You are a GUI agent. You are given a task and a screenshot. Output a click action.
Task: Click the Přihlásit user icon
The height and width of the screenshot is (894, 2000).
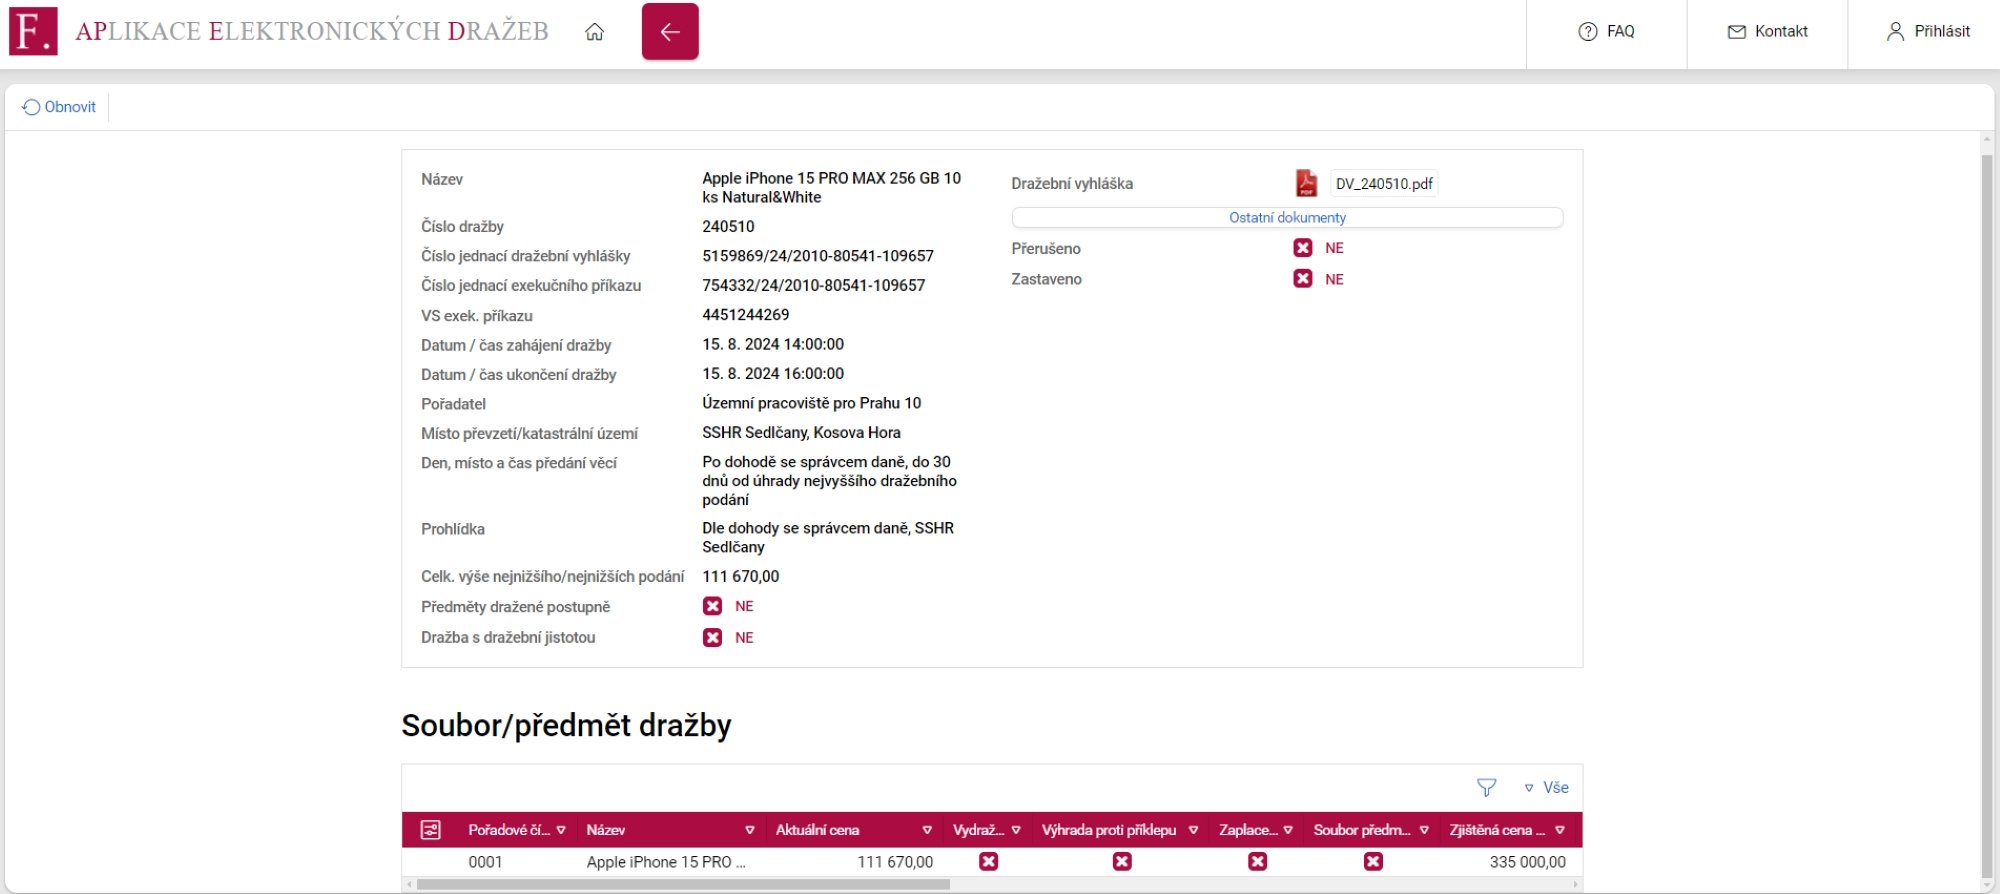(1895, 32)
